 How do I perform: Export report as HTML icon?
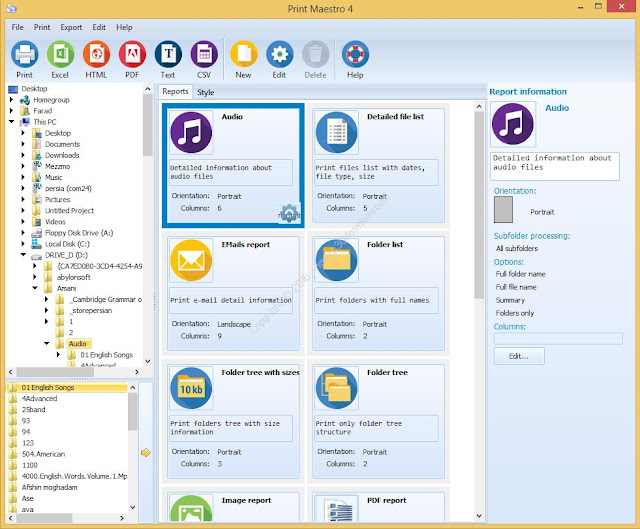96,54
